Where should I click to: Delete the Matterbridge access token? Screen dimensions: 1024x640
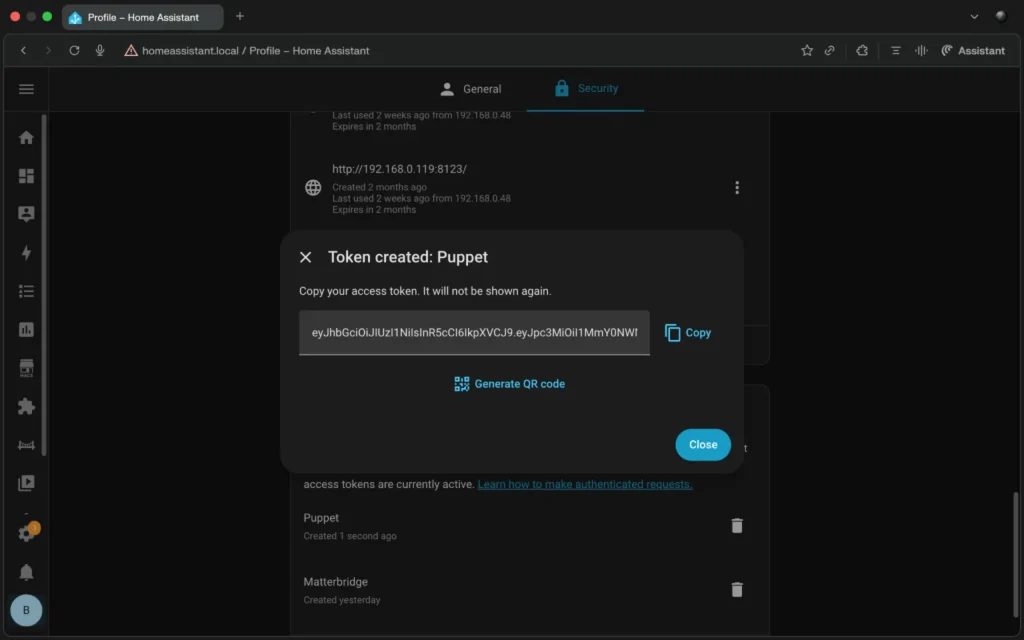[737, 590]
